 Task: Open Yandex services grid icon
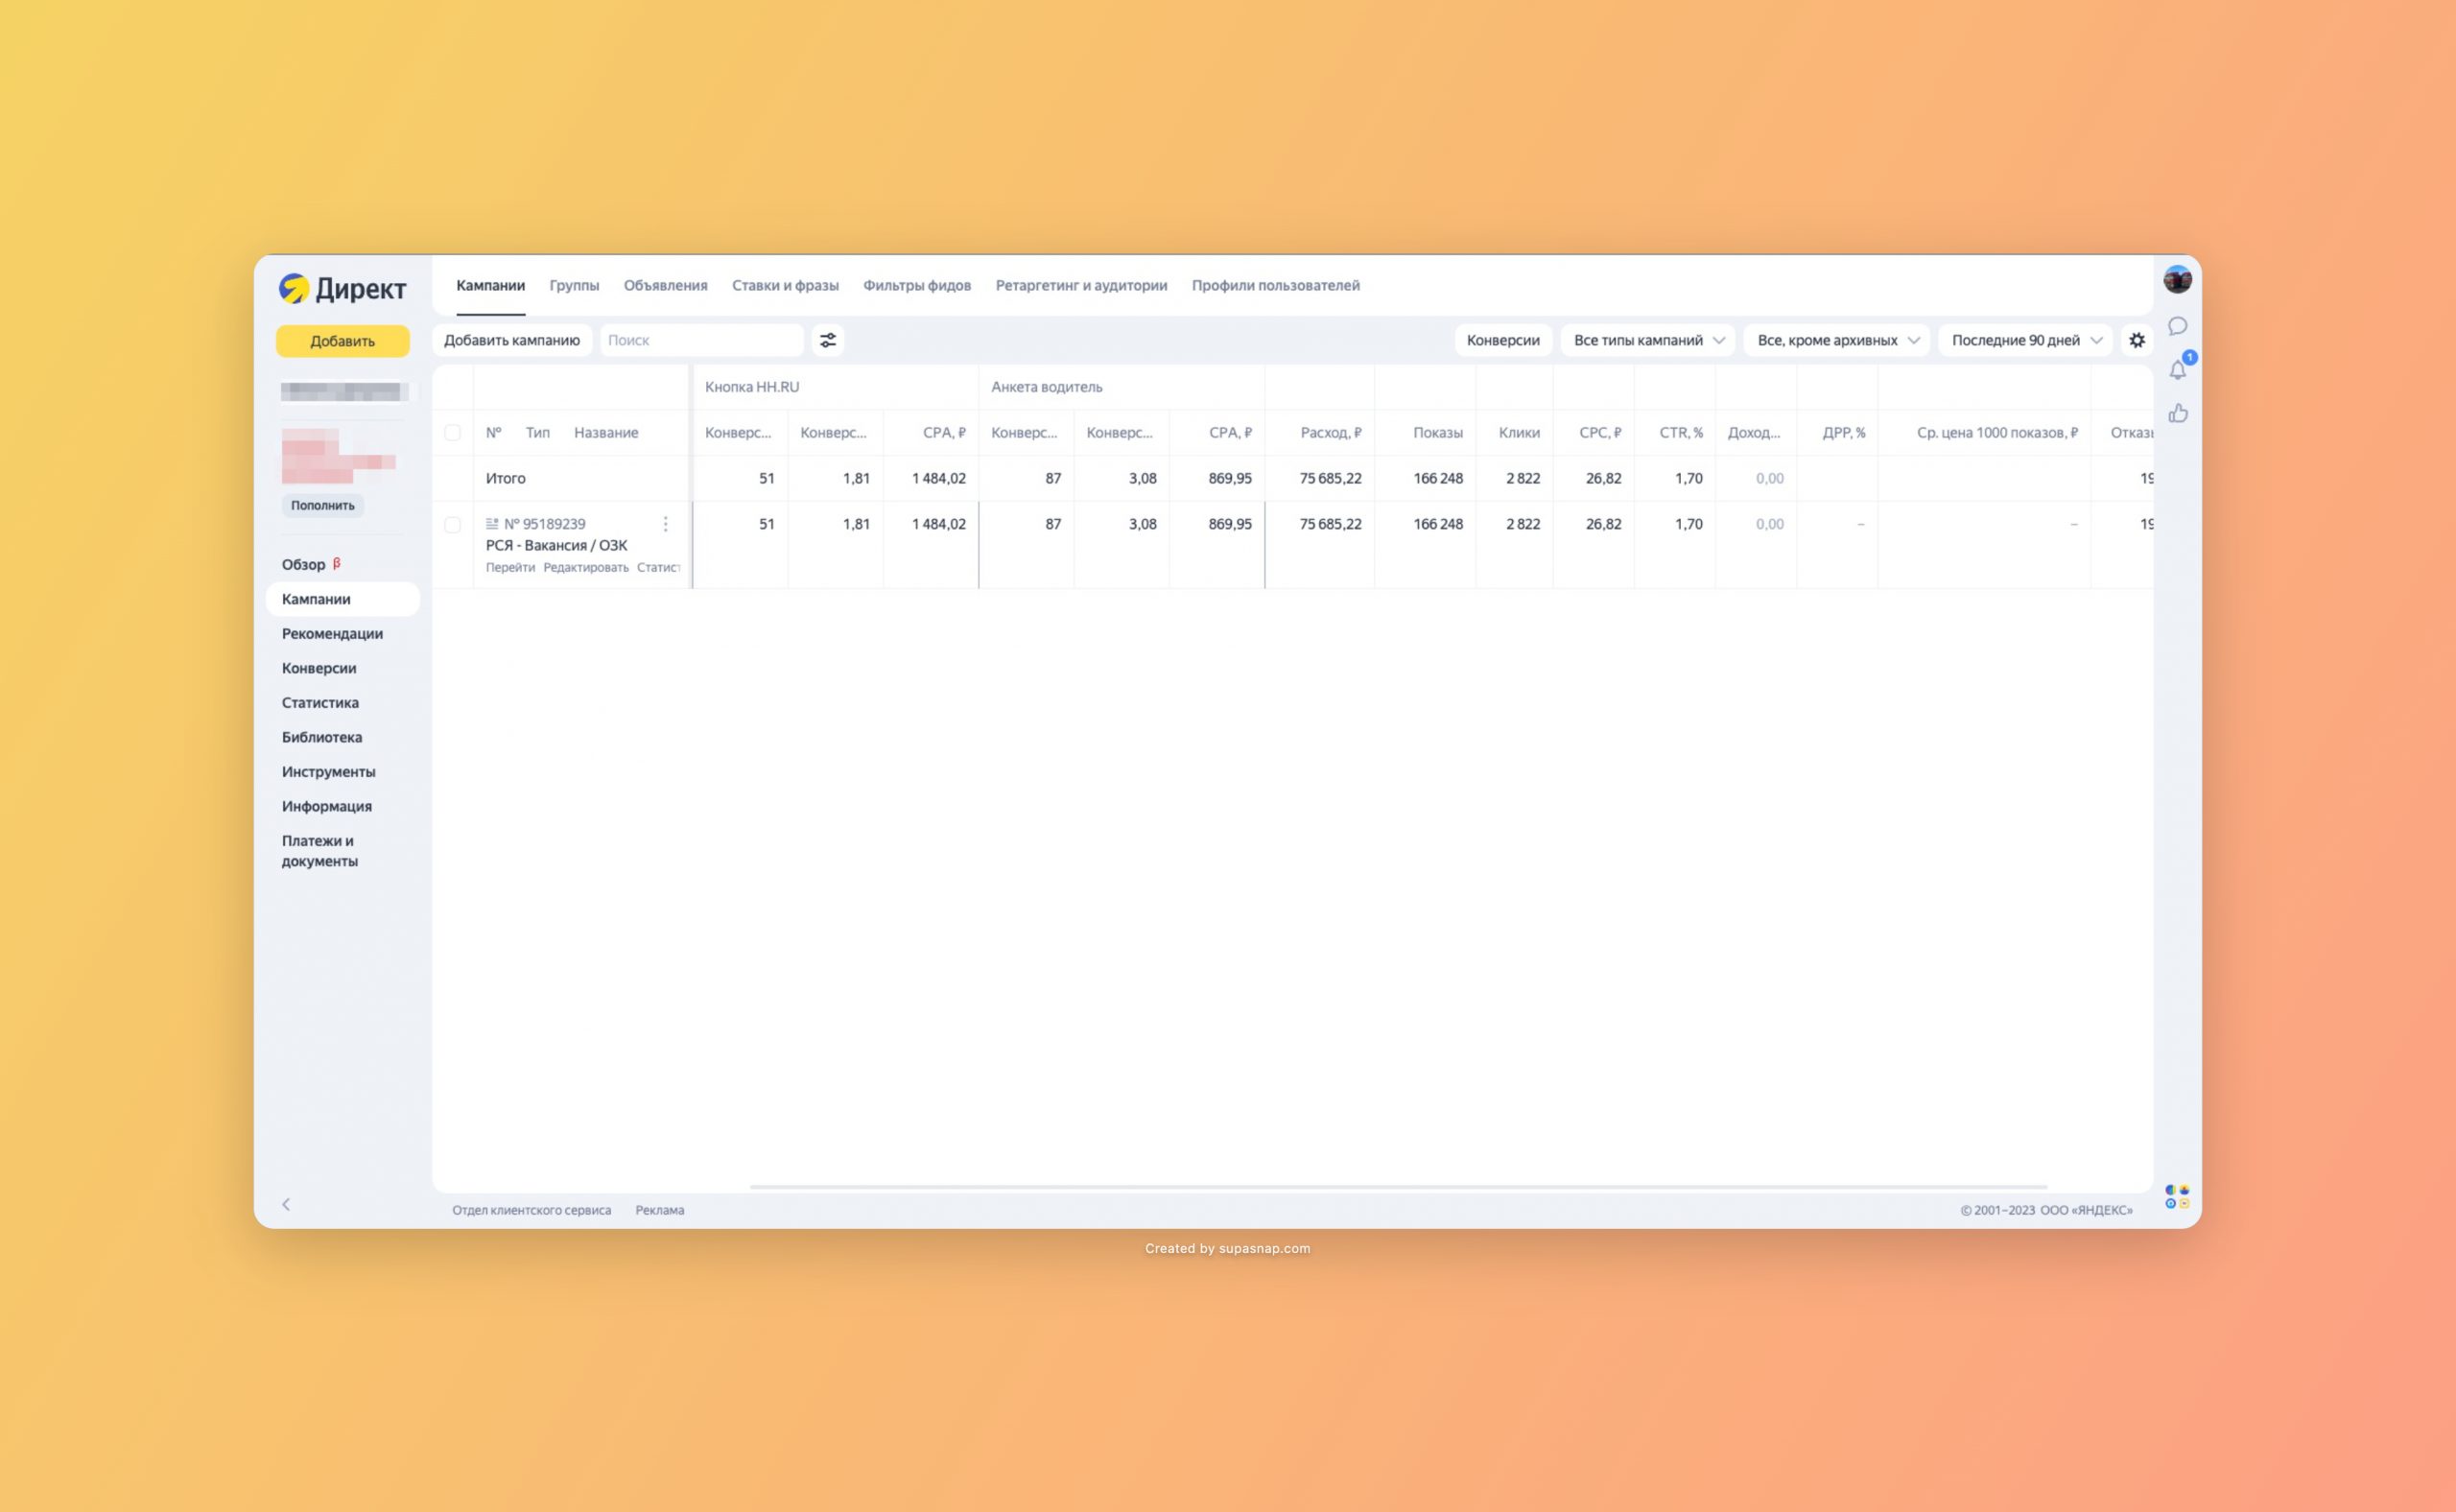[2176, 1196]
